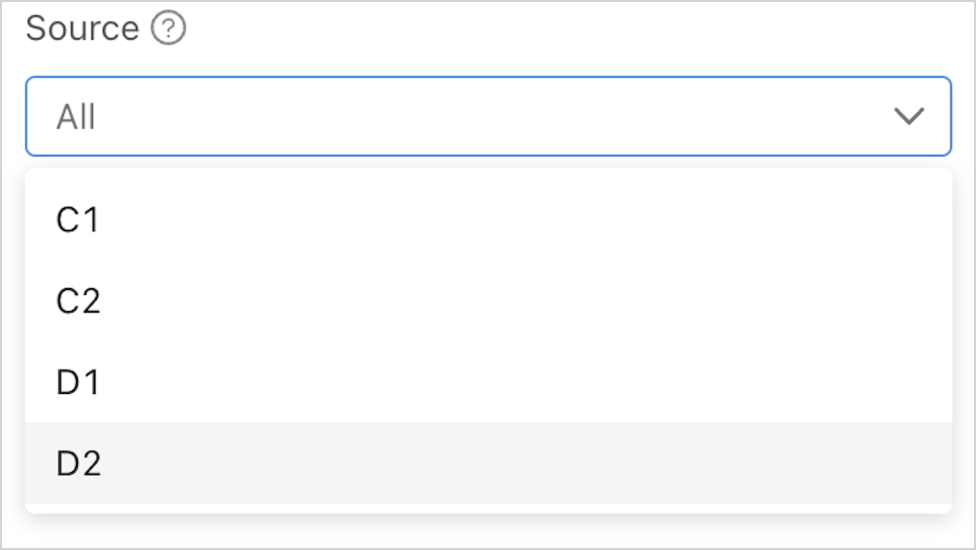Viewport: 976px width, 550px height.
Task: Choose D1 from the Source list
Action: pos(78,382)
